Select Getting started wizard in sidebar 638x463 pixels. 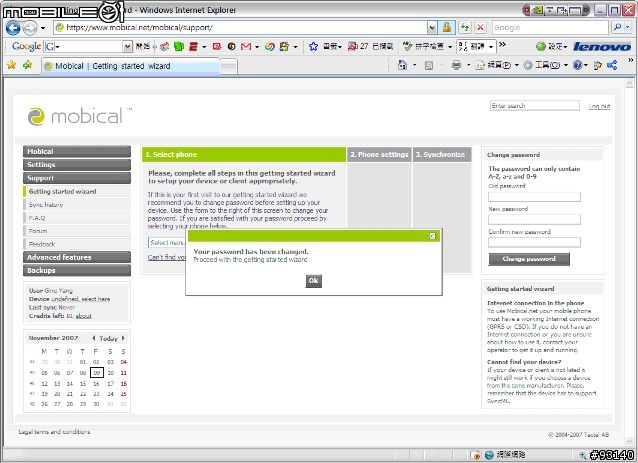[77, 192]
